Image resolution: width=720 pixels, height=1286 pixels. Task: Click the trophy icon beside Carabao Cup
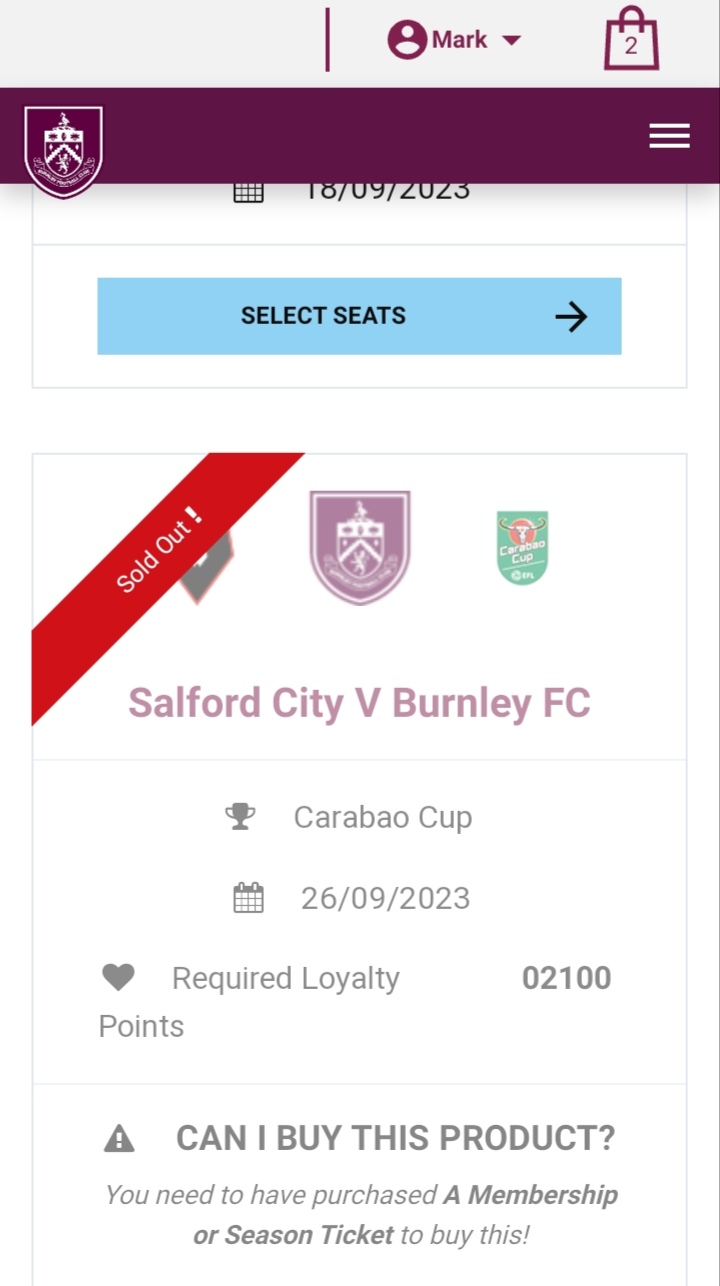pos(240,817)
